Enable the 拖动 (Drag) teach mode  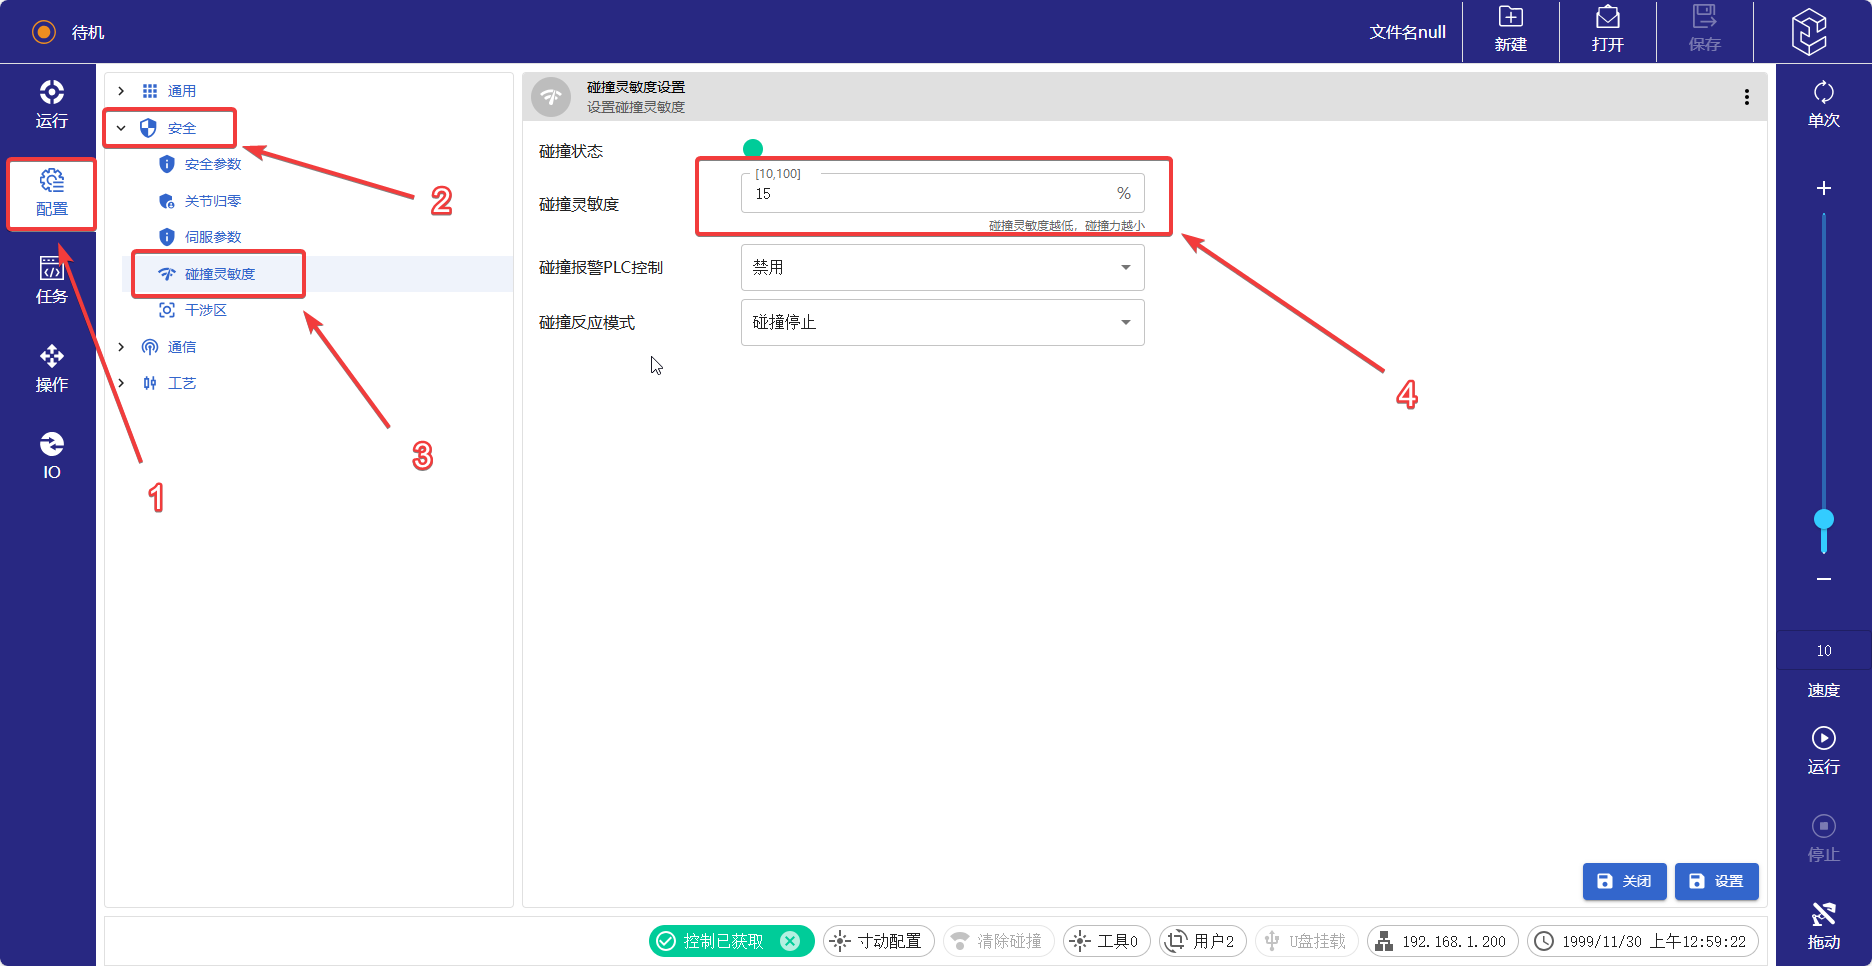(1823, 925)
